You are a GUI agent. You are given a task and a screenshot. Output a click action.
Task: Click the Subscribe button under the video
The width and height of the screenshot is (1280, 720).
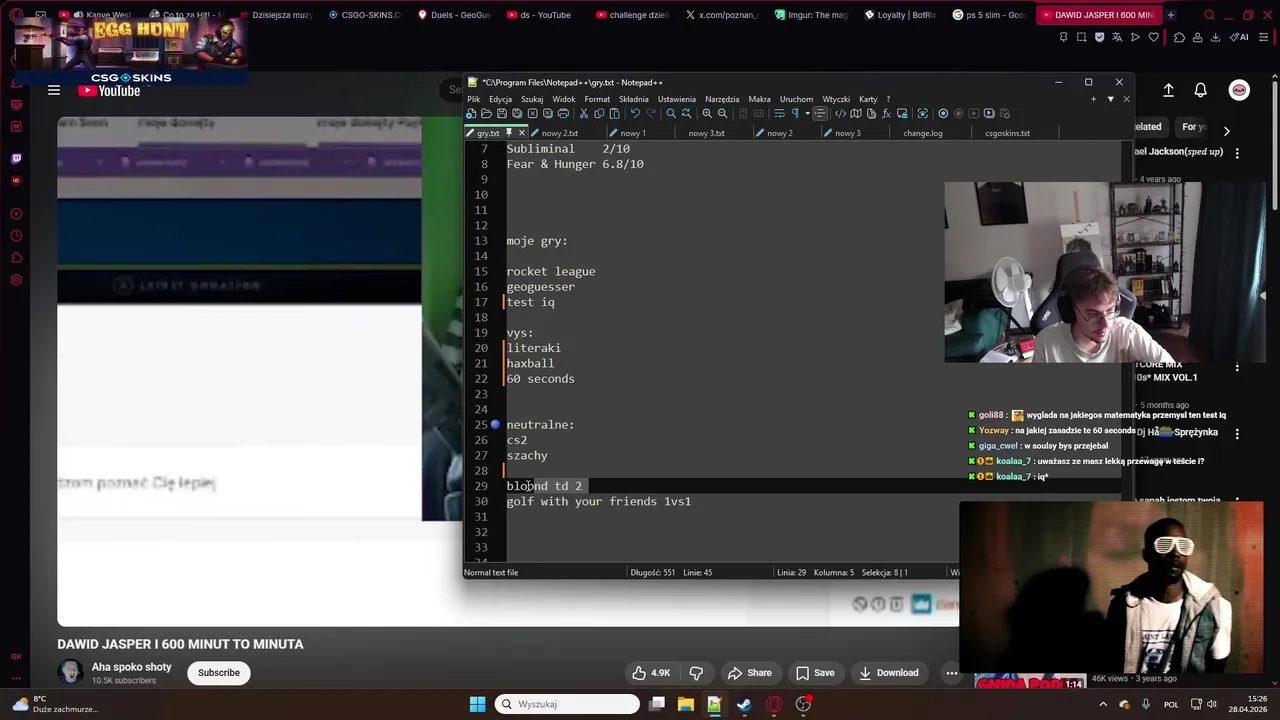coord(219,673)
